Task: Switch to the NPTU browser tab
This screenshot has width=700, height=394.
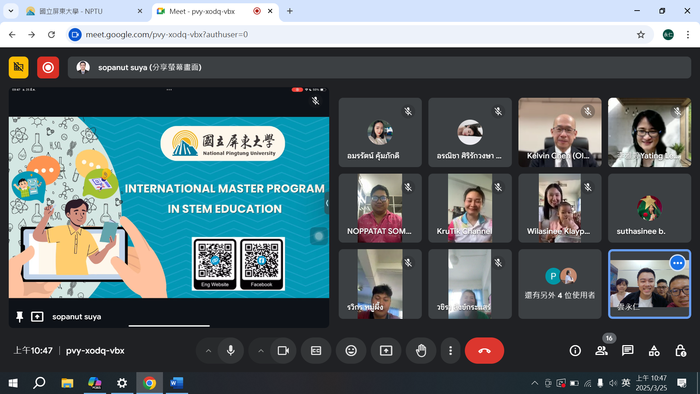Action: 83,11
